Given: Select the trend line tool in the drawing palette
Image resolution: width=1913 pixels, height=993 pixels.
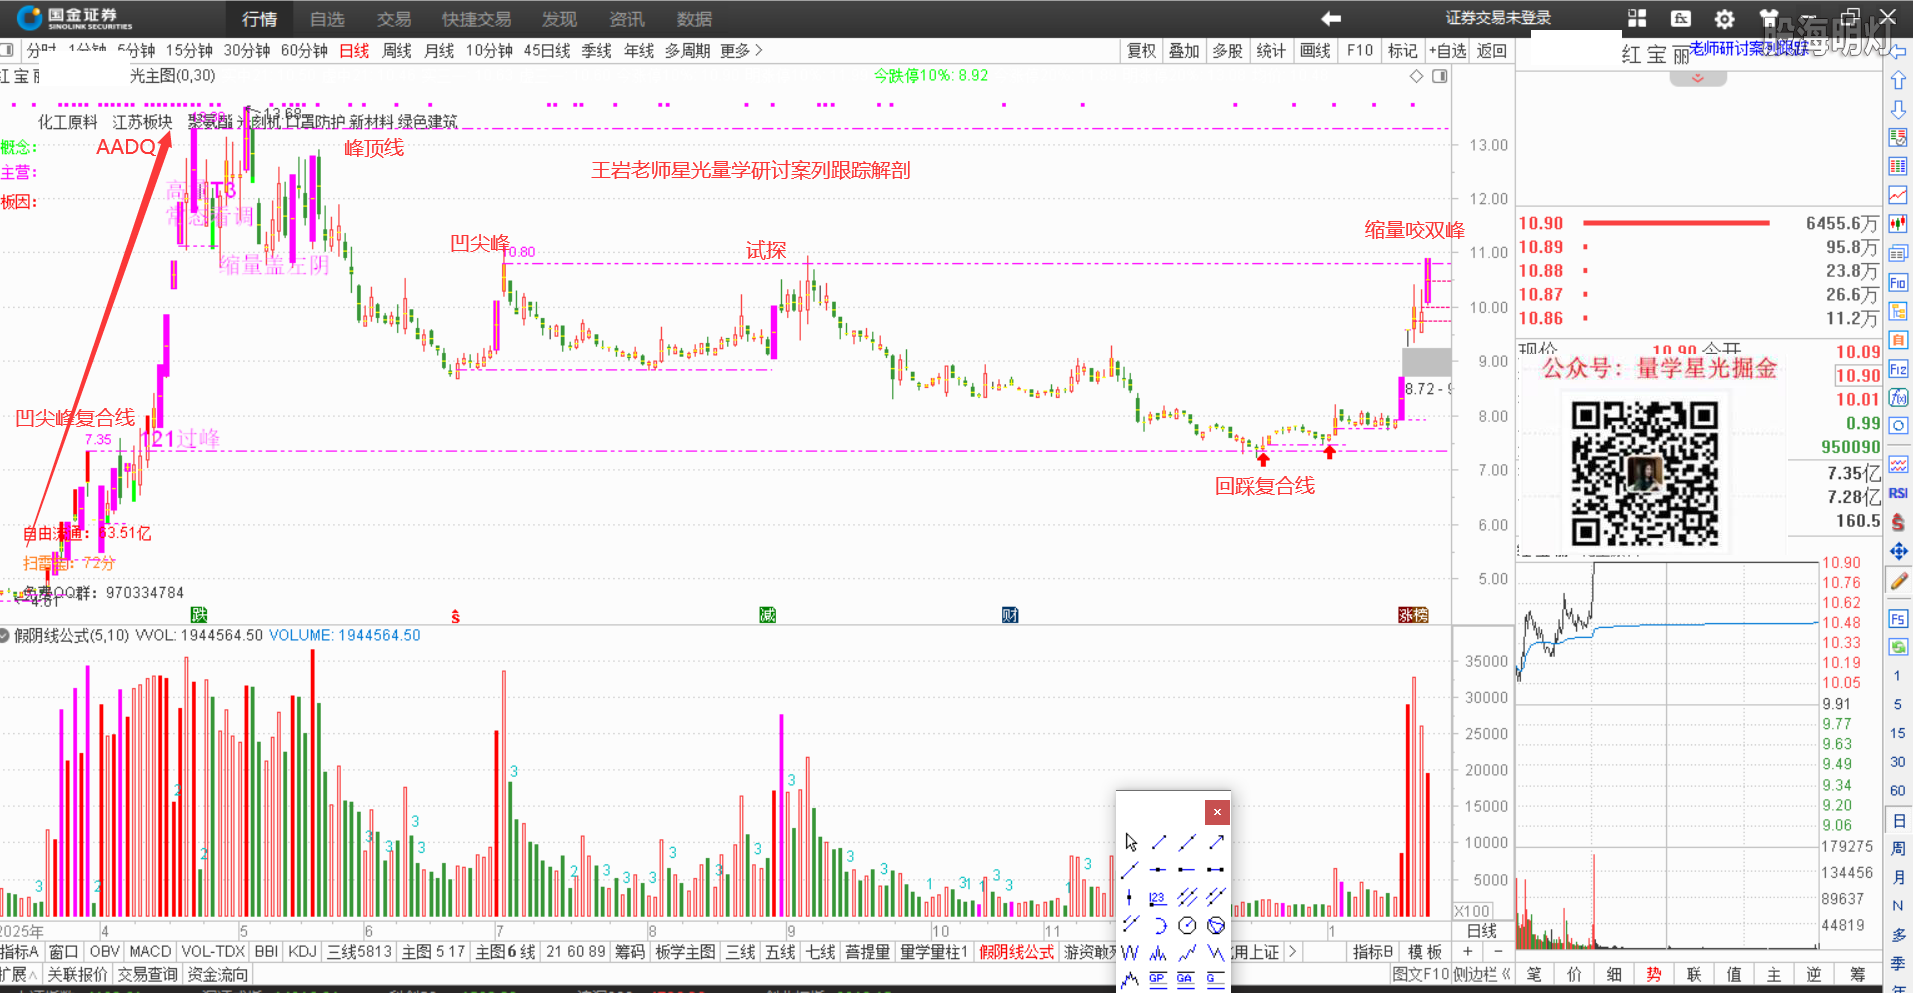Looking at the screenshot, I should (1158, 843).
